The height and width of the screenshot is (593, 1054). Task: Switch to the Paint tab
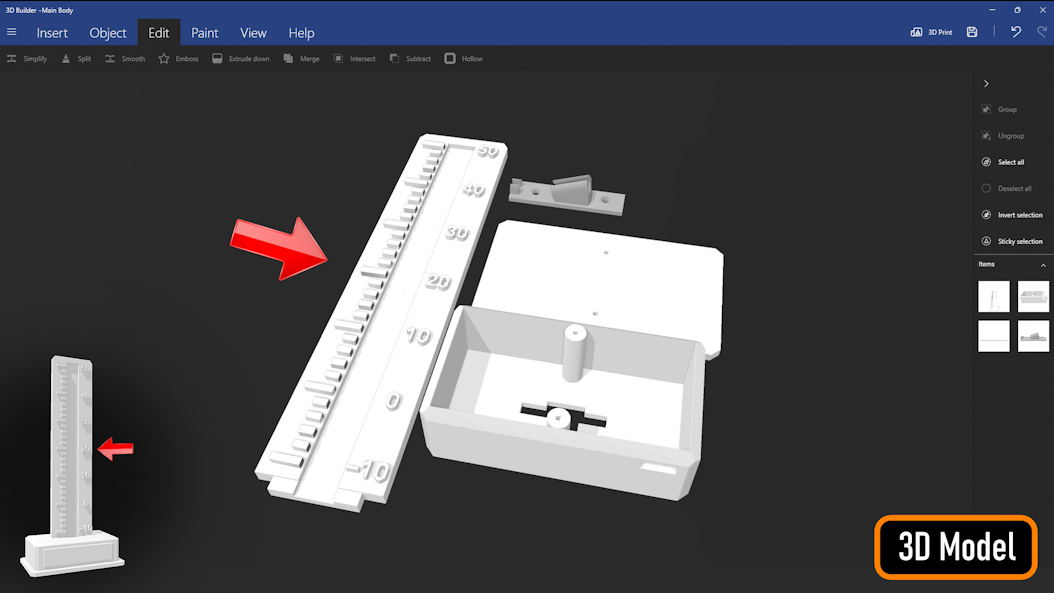(205, 33)
